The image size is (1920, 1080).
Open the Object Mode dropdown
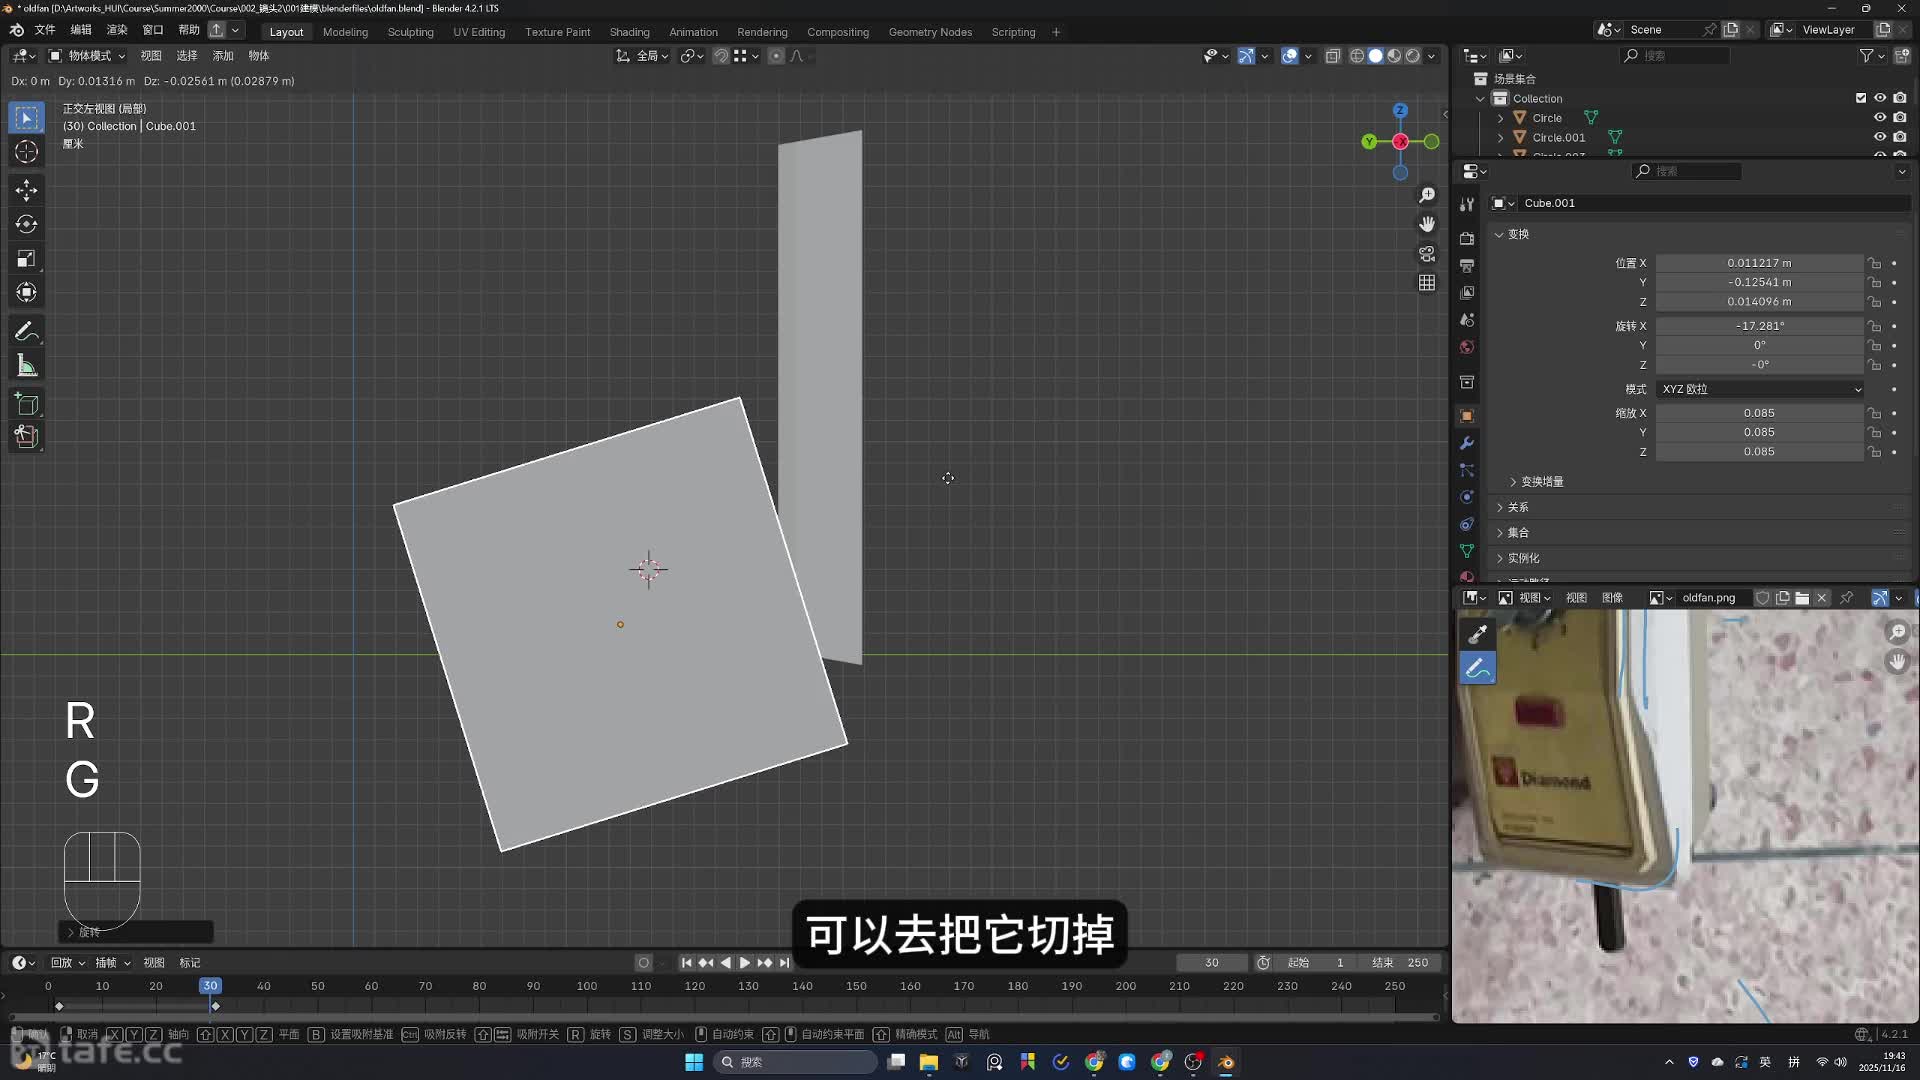click(x=88, y=56)
